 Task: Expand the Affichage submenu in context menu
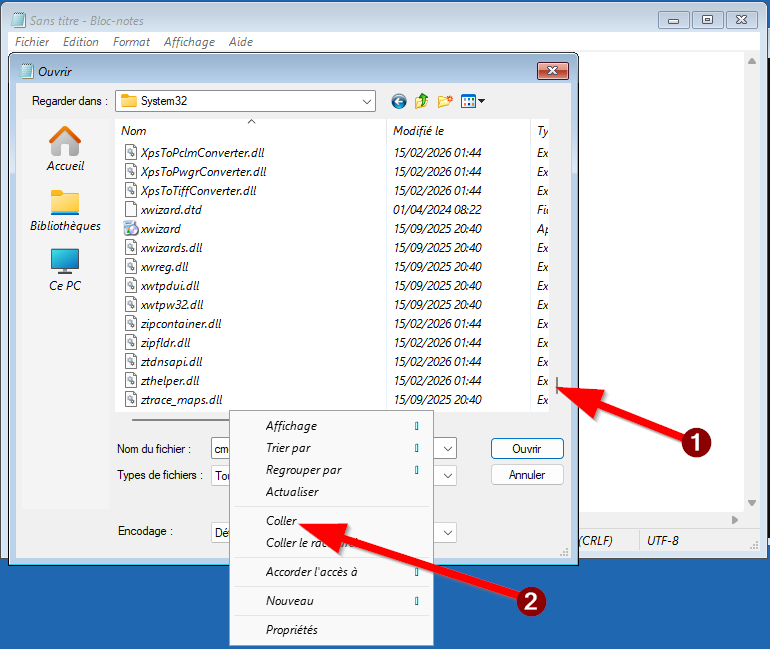(291, 426)
